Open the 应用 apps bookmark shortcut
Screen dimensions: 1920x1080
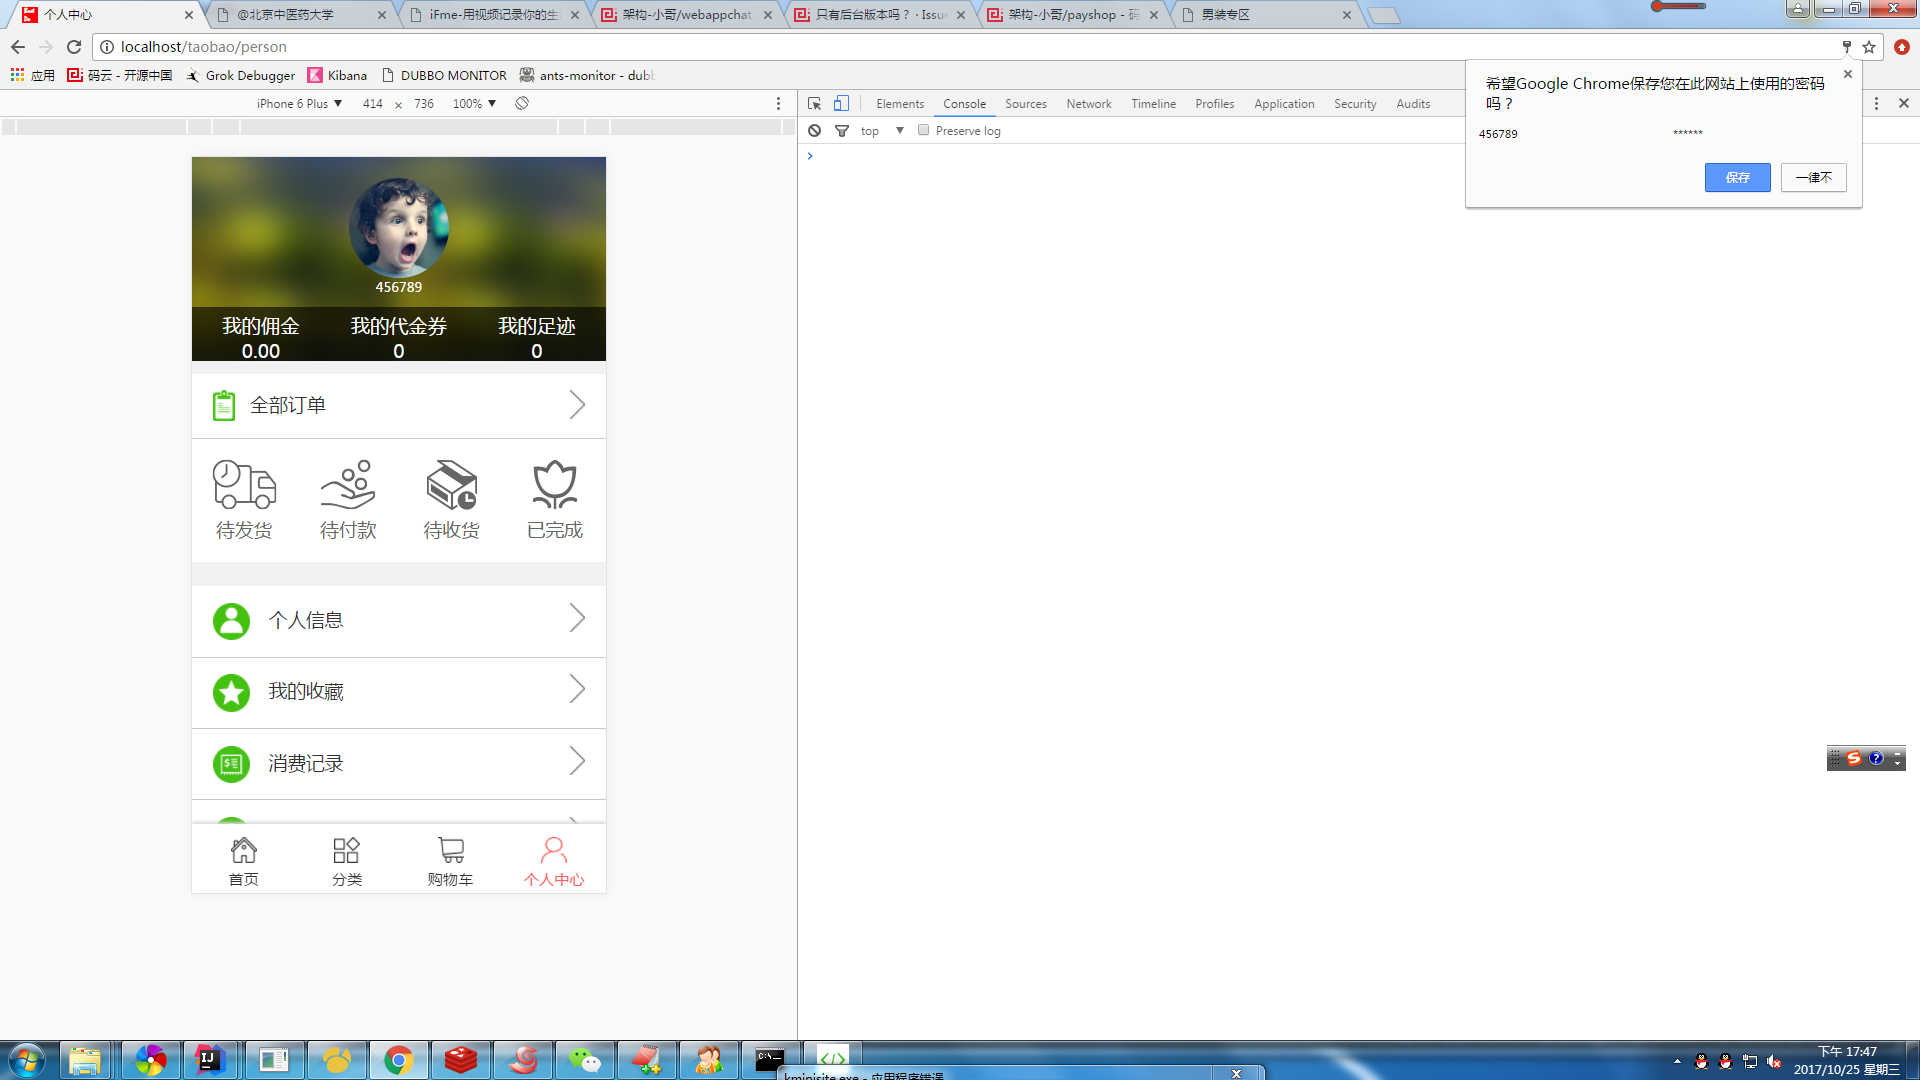tap(32, 75)
